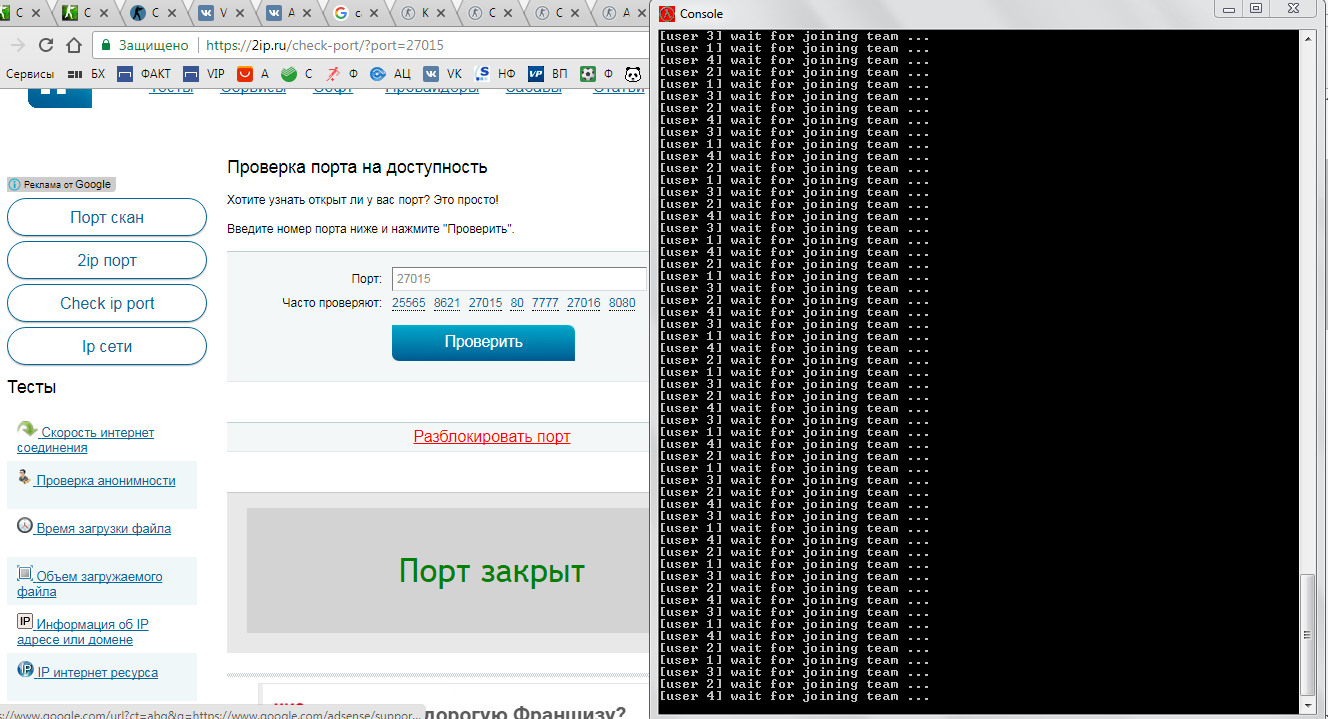Open Скорость интернет соединения test link
The width and height of the screenshot is (1328, 719).
(86, 440)
